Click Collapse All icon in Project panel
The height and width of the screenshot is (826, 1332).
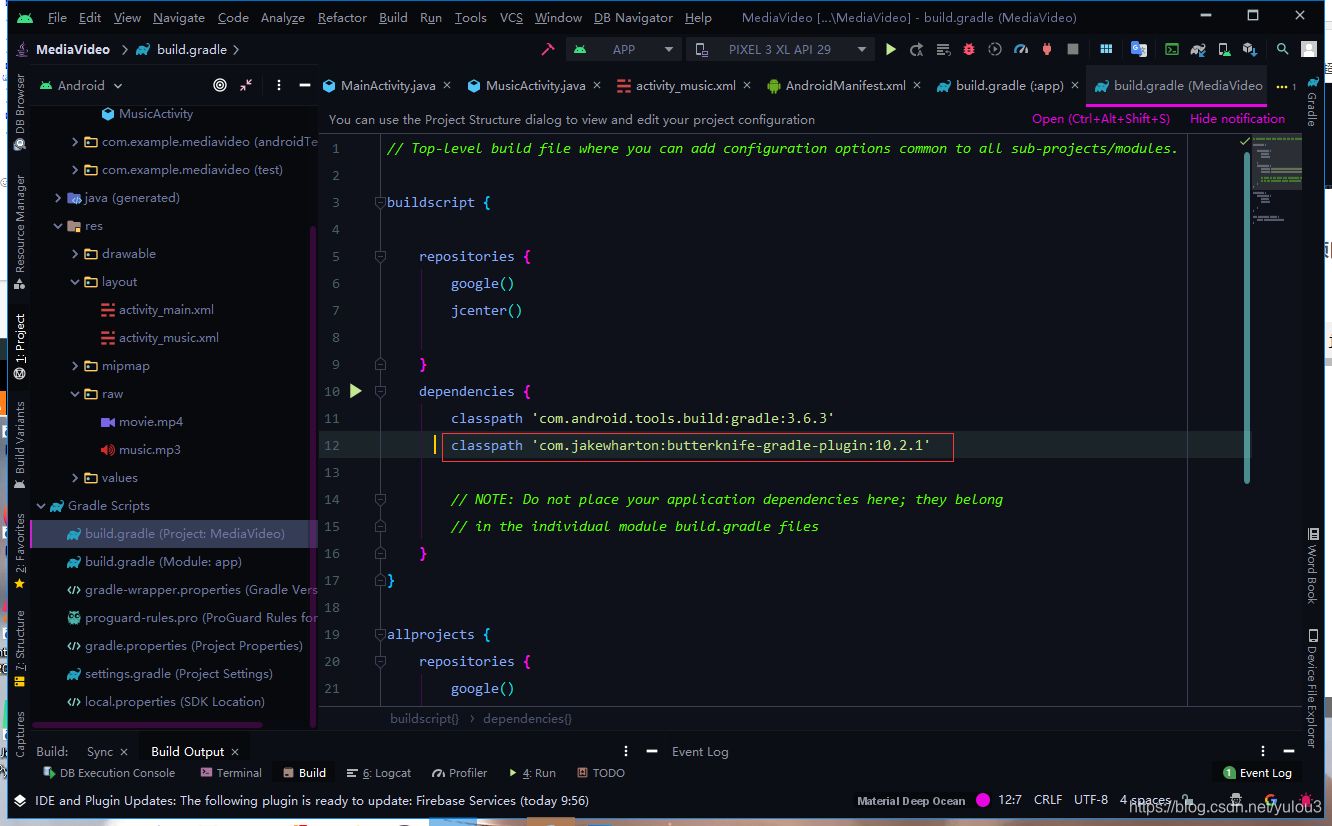click(246, 86)
